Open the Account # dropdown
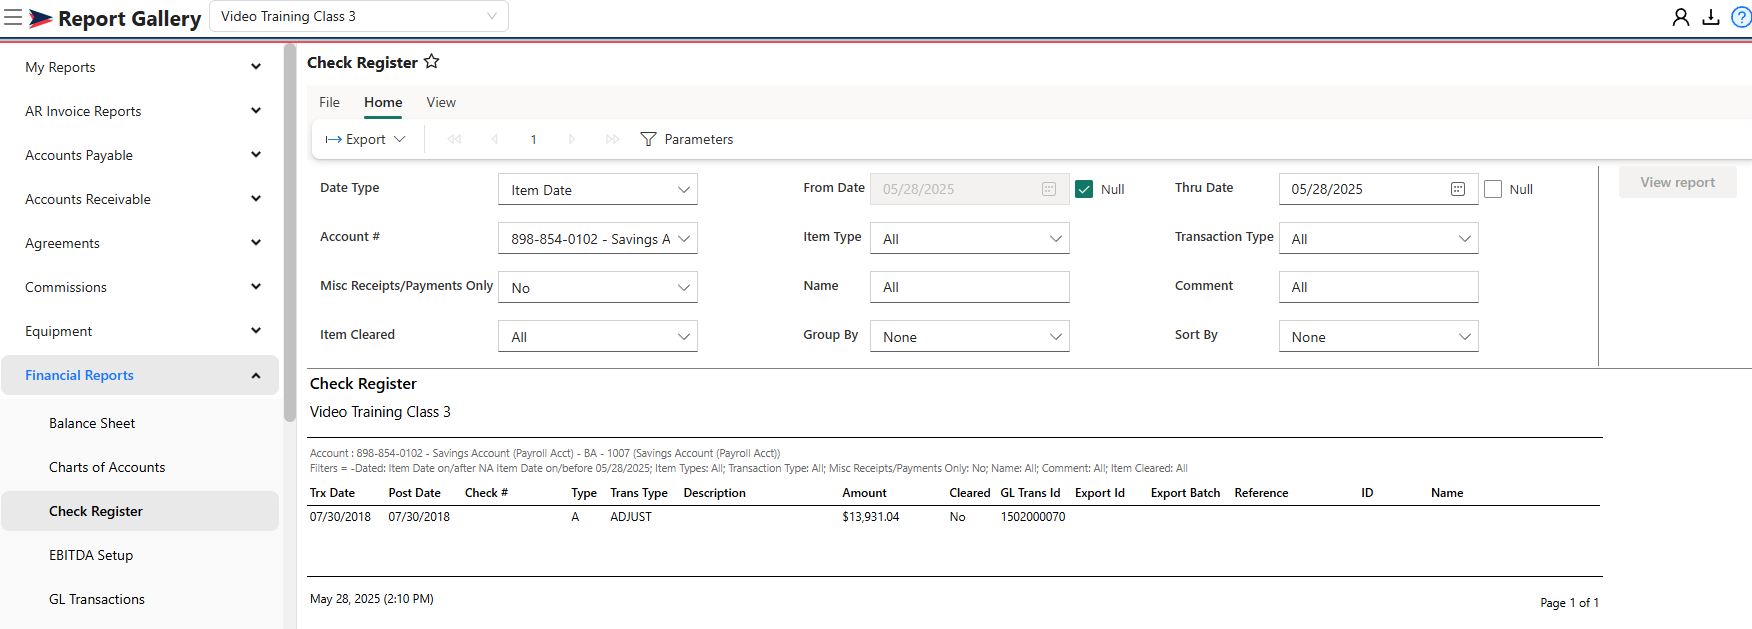The width and height of the screenshot is (1752, 629). (x=598, y=238)
